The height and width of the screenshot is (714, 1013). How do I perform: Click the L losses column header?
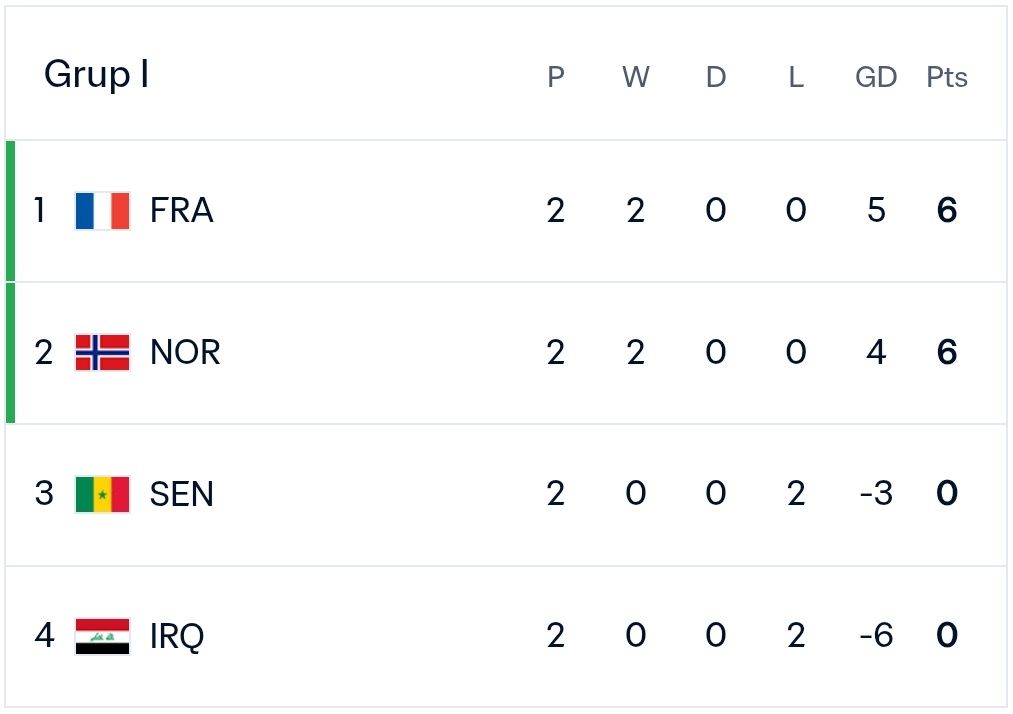(796, 78)
